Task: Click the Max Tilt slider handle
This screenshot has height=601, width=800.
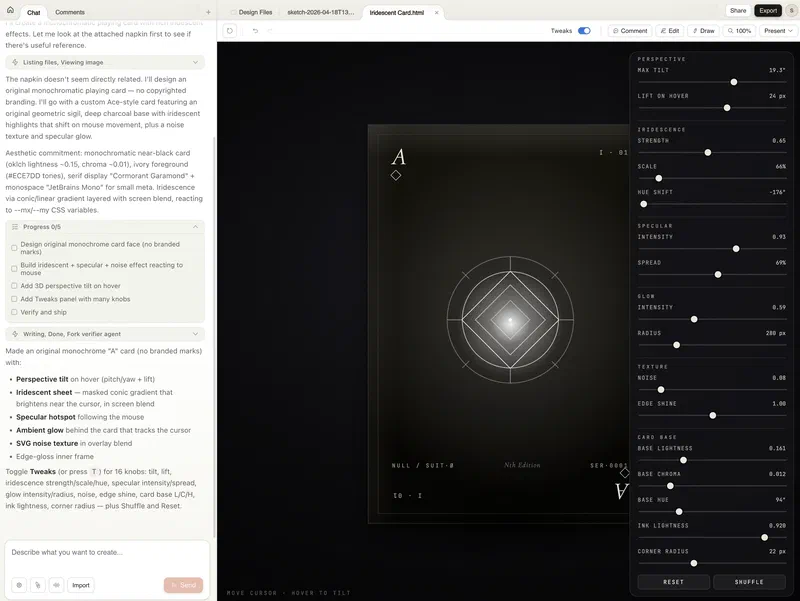Action: [x=734, y=82]
